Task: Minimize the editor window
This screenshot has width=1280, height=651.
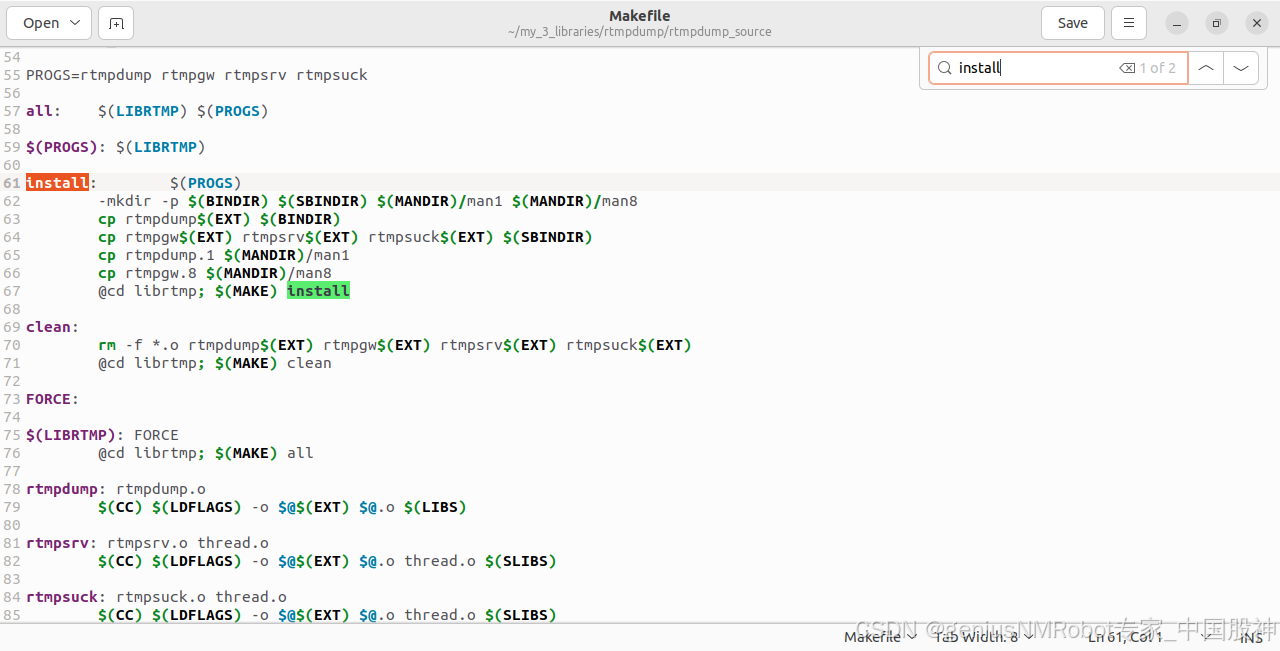Action: 1177,23
